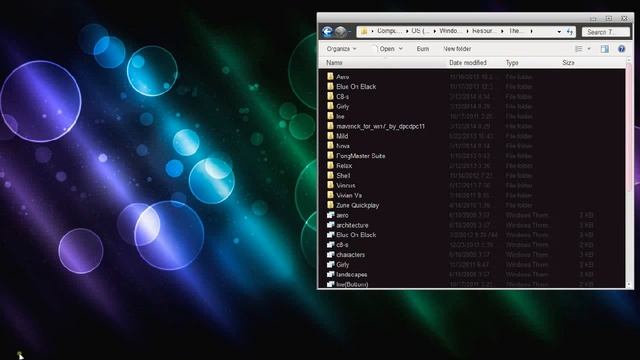The height and width of the screenshot is (360, 640).
Task: Select the Girly folder name
Action: [x=342, y=106]
